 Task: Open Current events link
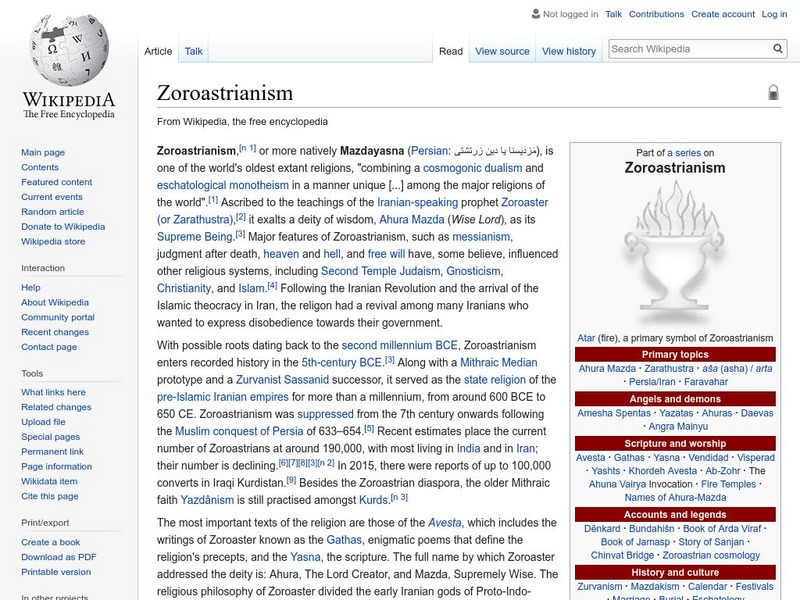click(52, 196)
